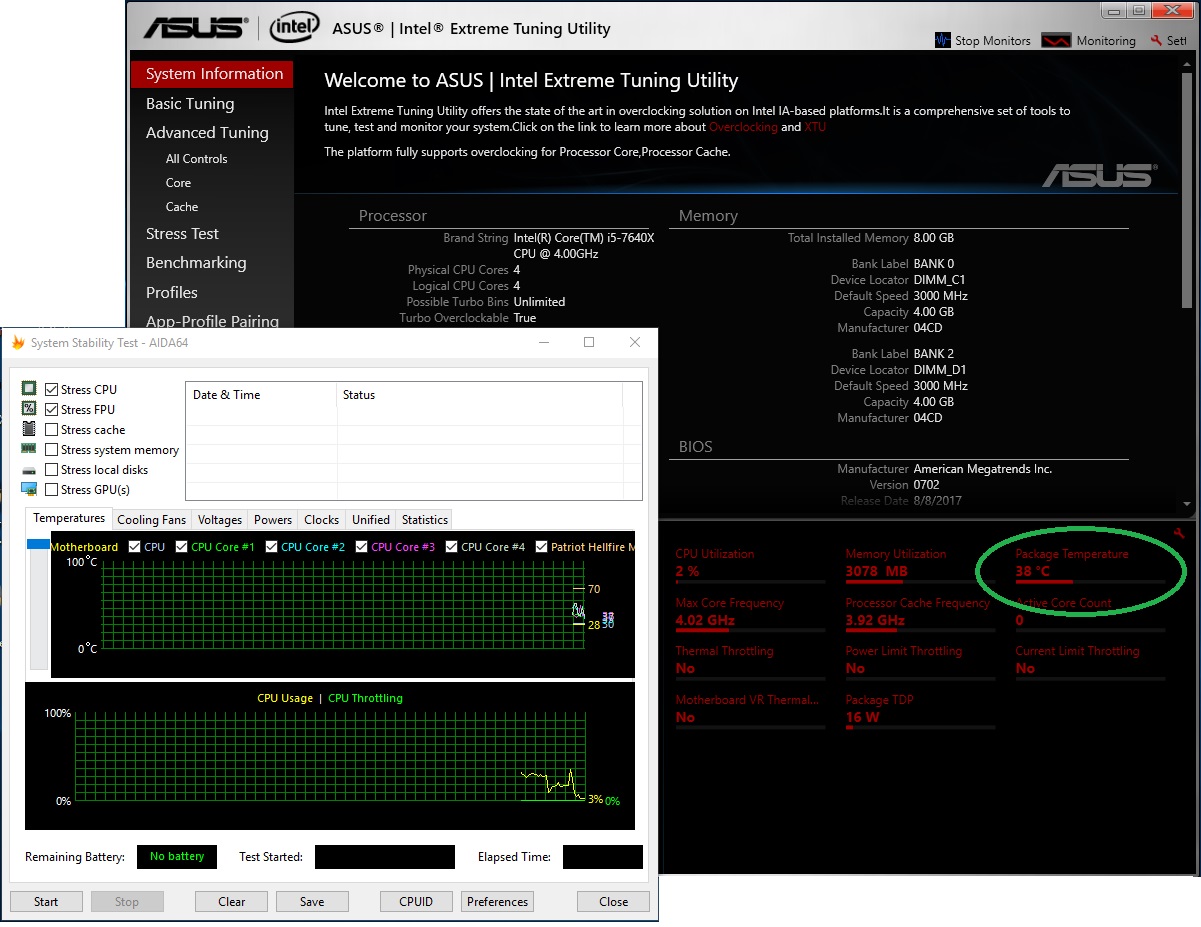1201x927 pixels.
Task: Minimize the AIDA64 System Stability Test window
Action: point(543,342)
